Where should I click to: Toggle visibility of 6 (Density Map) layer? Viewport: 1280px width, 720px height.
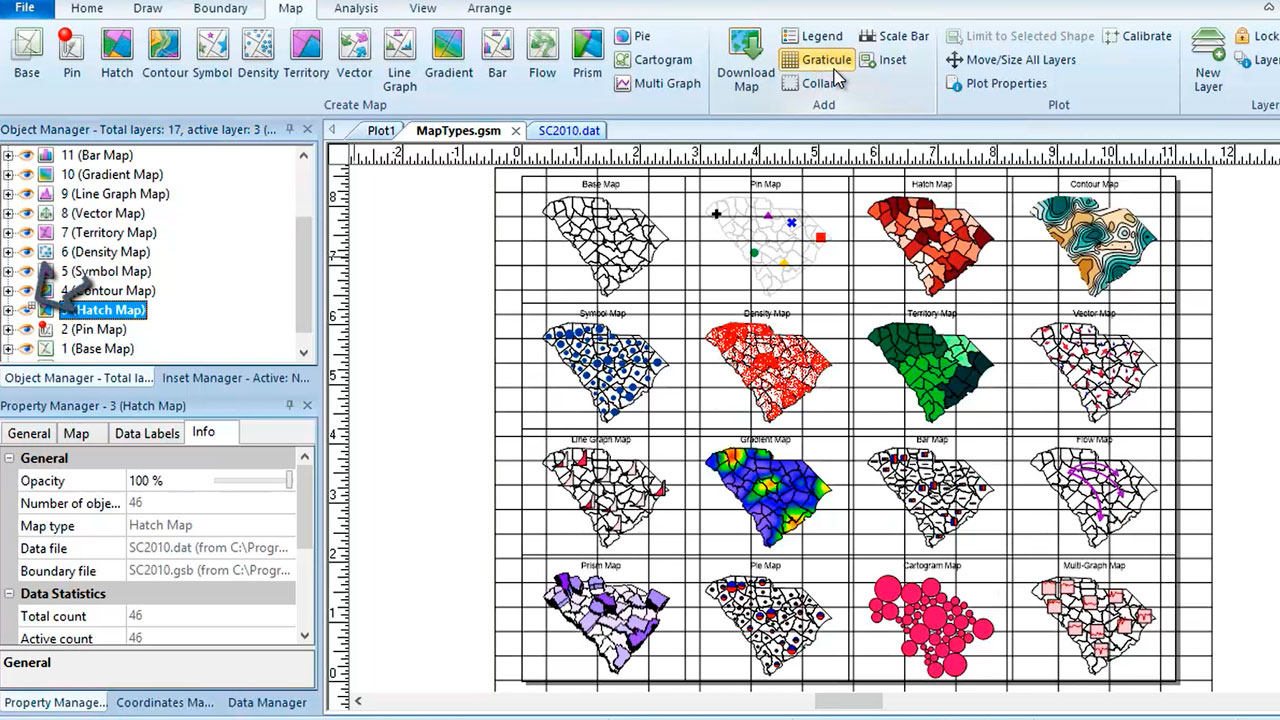point(26,253)
